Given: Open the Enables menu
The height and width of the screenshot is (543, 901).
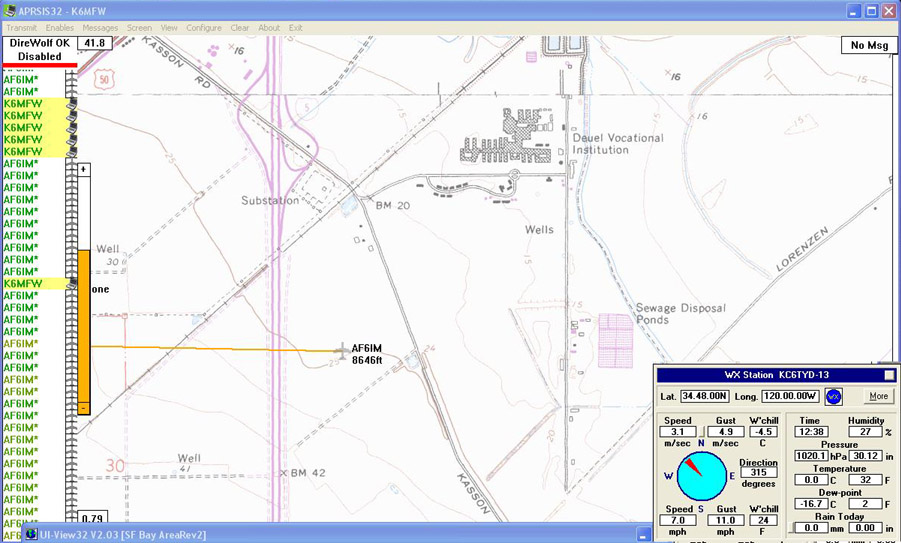Looking at the screenshot, I should (59, 28).
